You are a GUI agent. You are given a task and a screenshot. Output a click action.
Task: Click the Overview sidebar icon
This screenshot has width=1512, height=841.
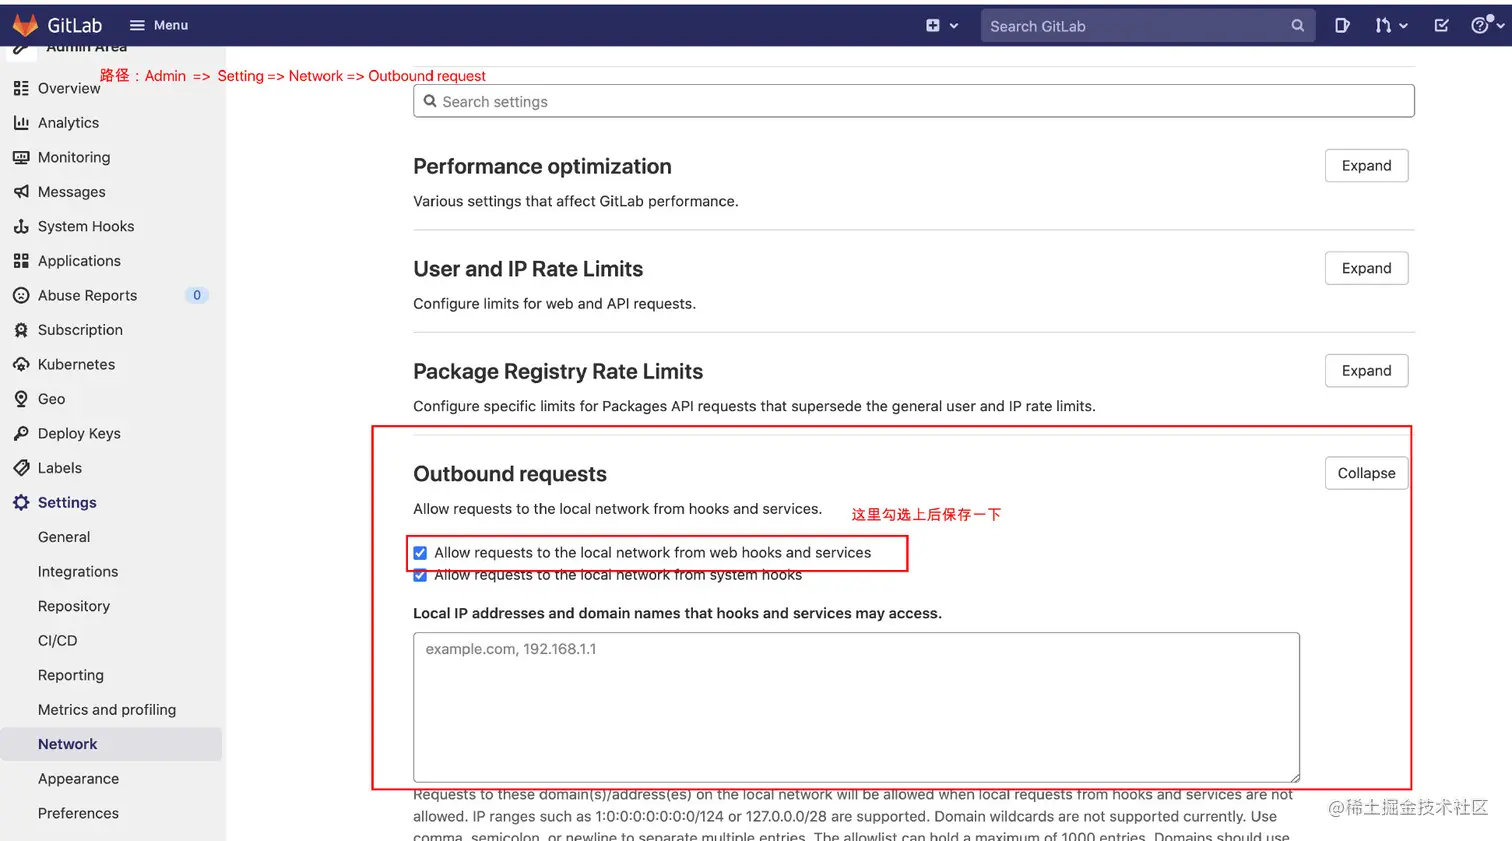click(x=21, y=88)
